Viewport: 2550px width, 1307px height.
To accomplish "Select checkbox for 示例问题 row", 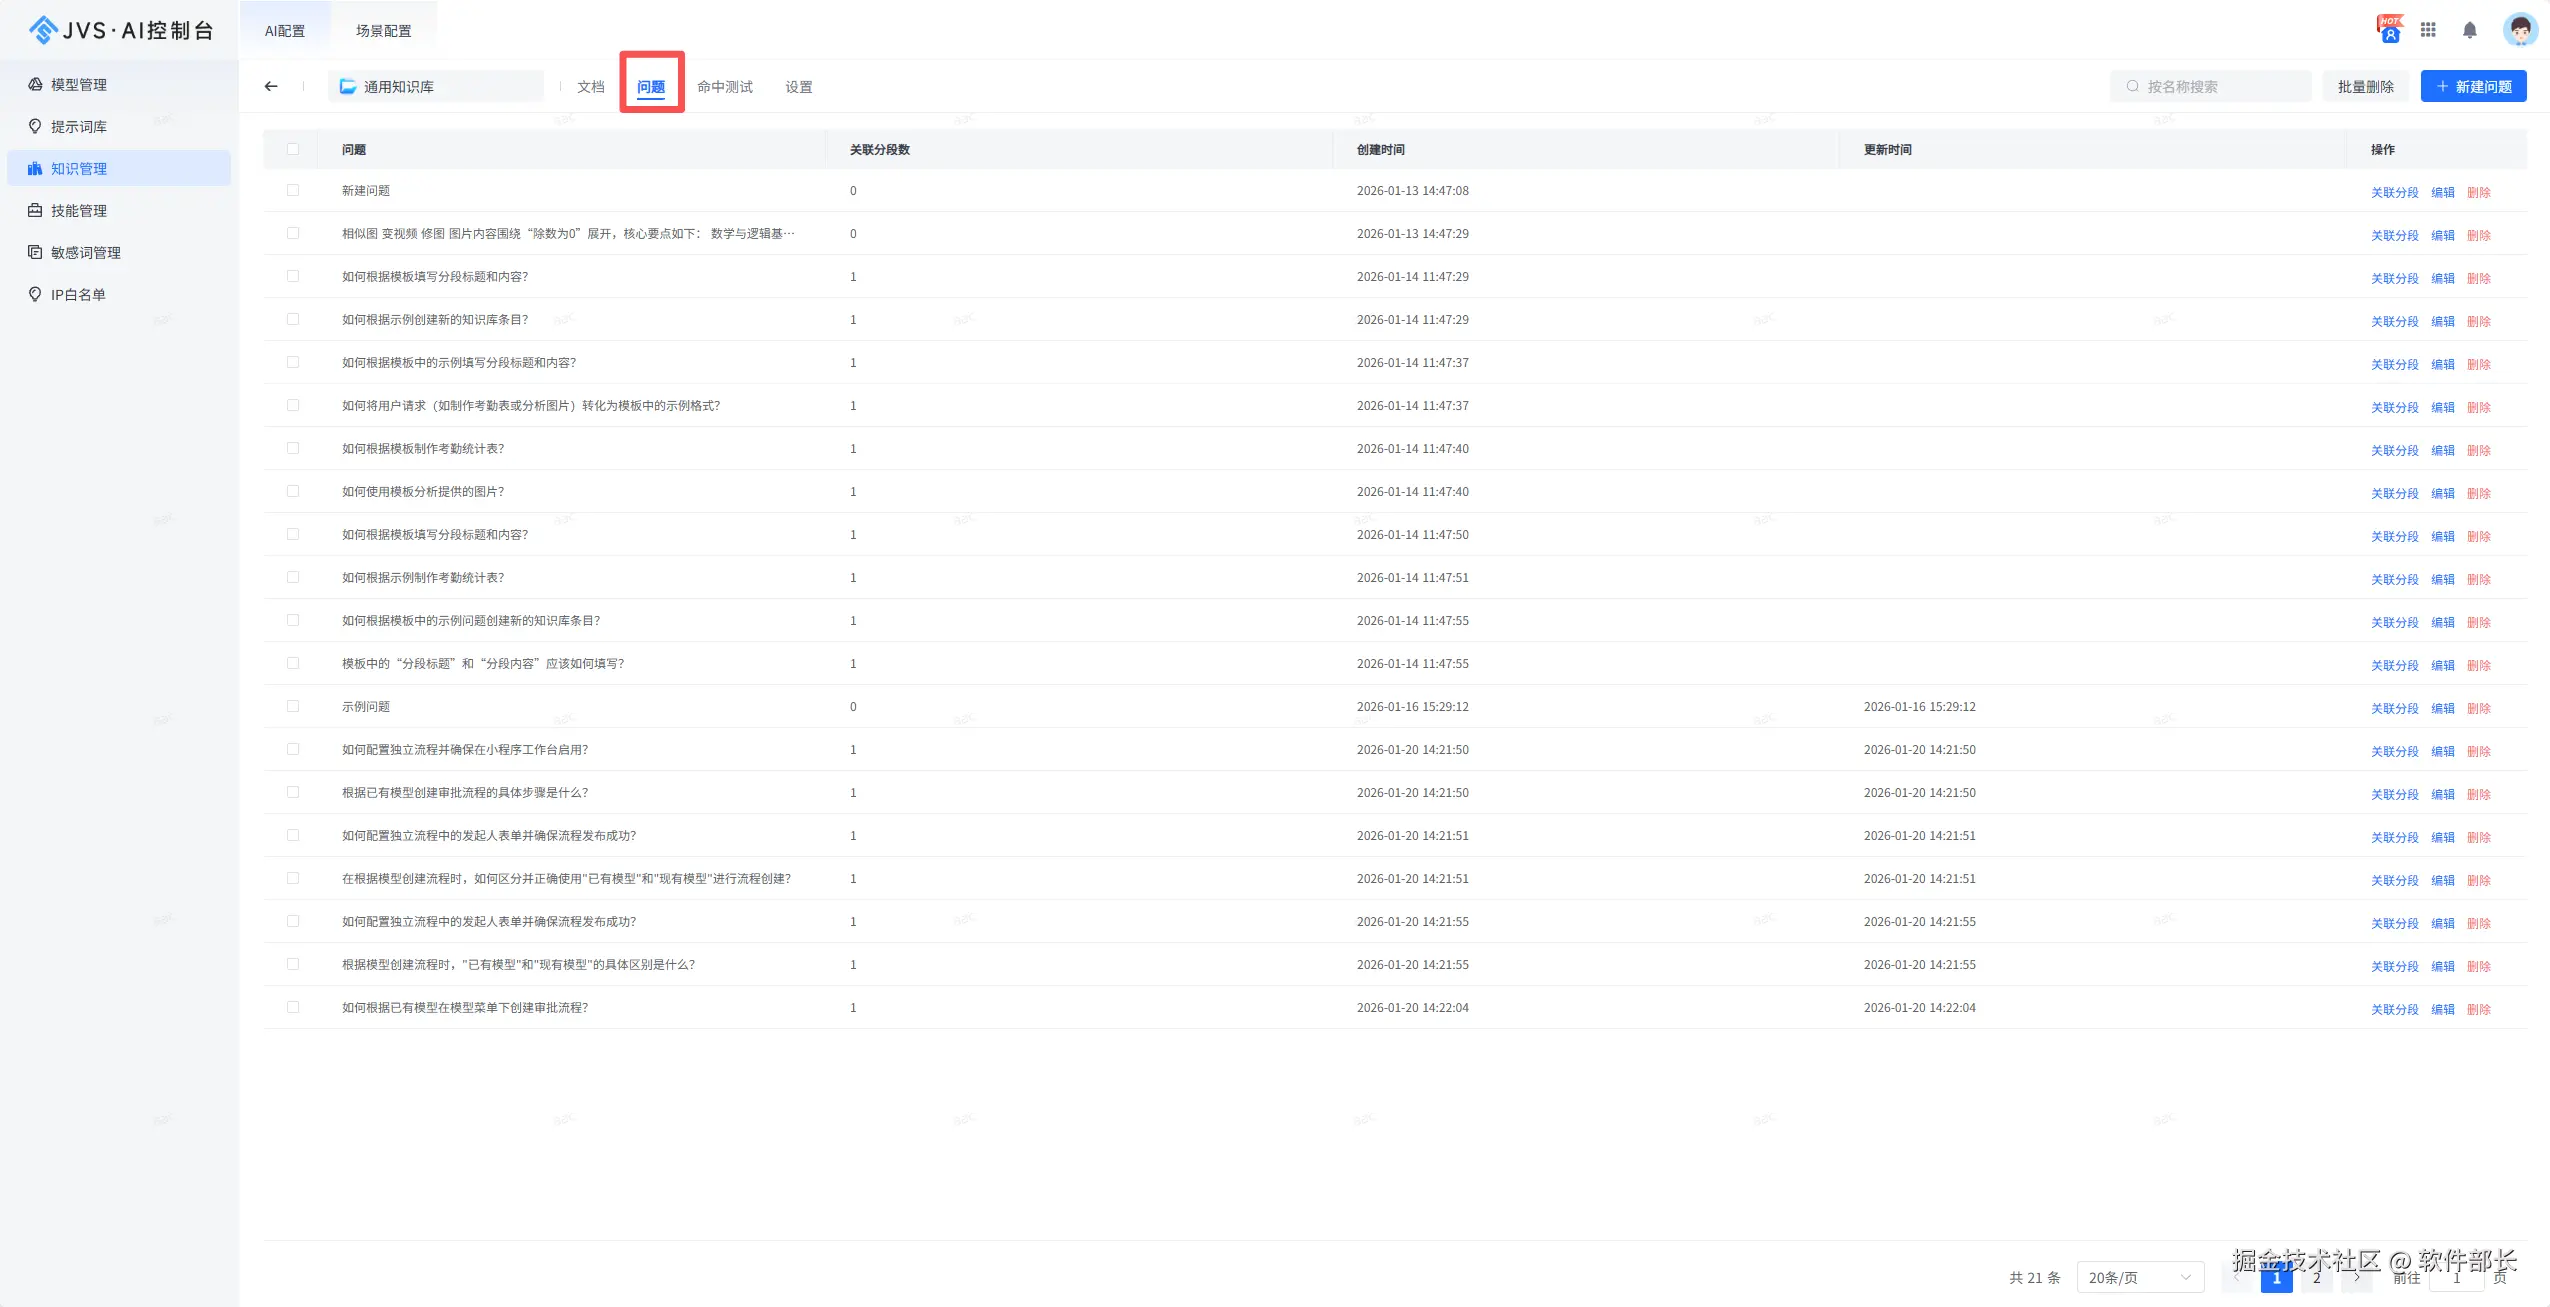I will tap(293, 706).
